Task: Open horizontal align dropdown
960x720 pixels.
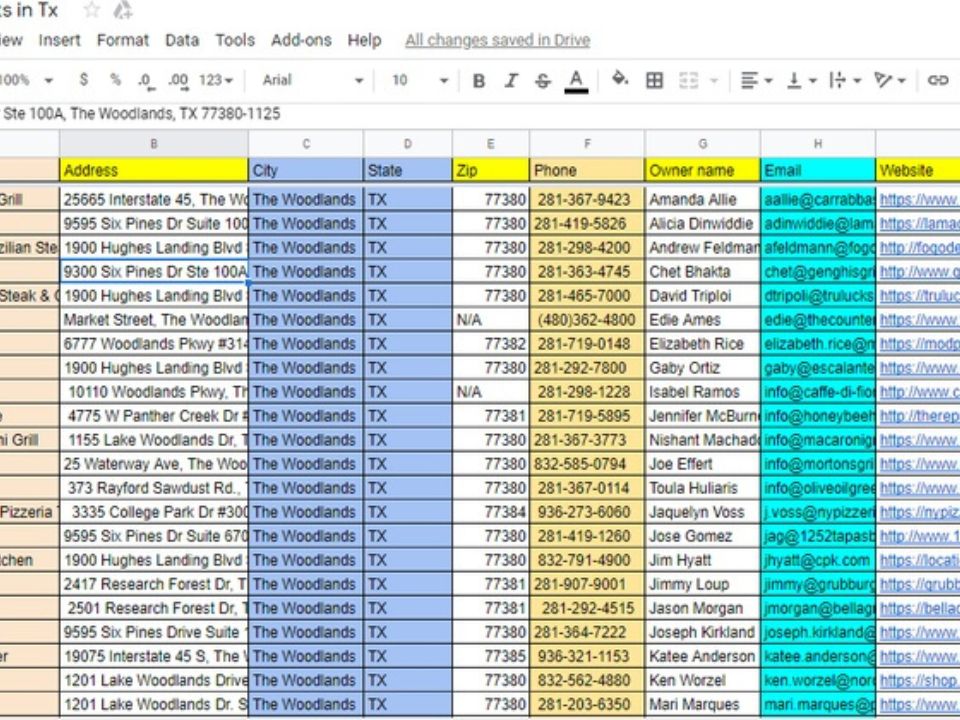Action: point(756,80)
